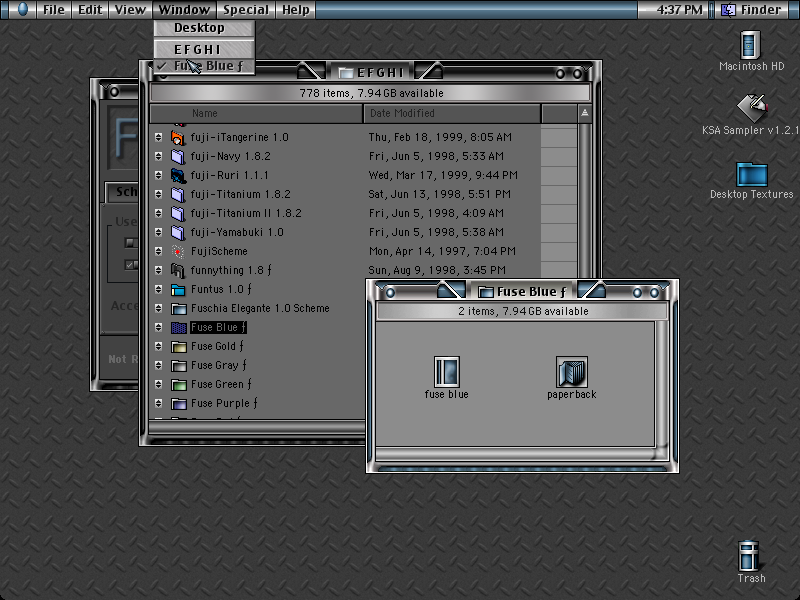Expand the fuji-iTangerine 1.0 row disclosure arrow
800x600 pixels.
[x=158, y=137]
